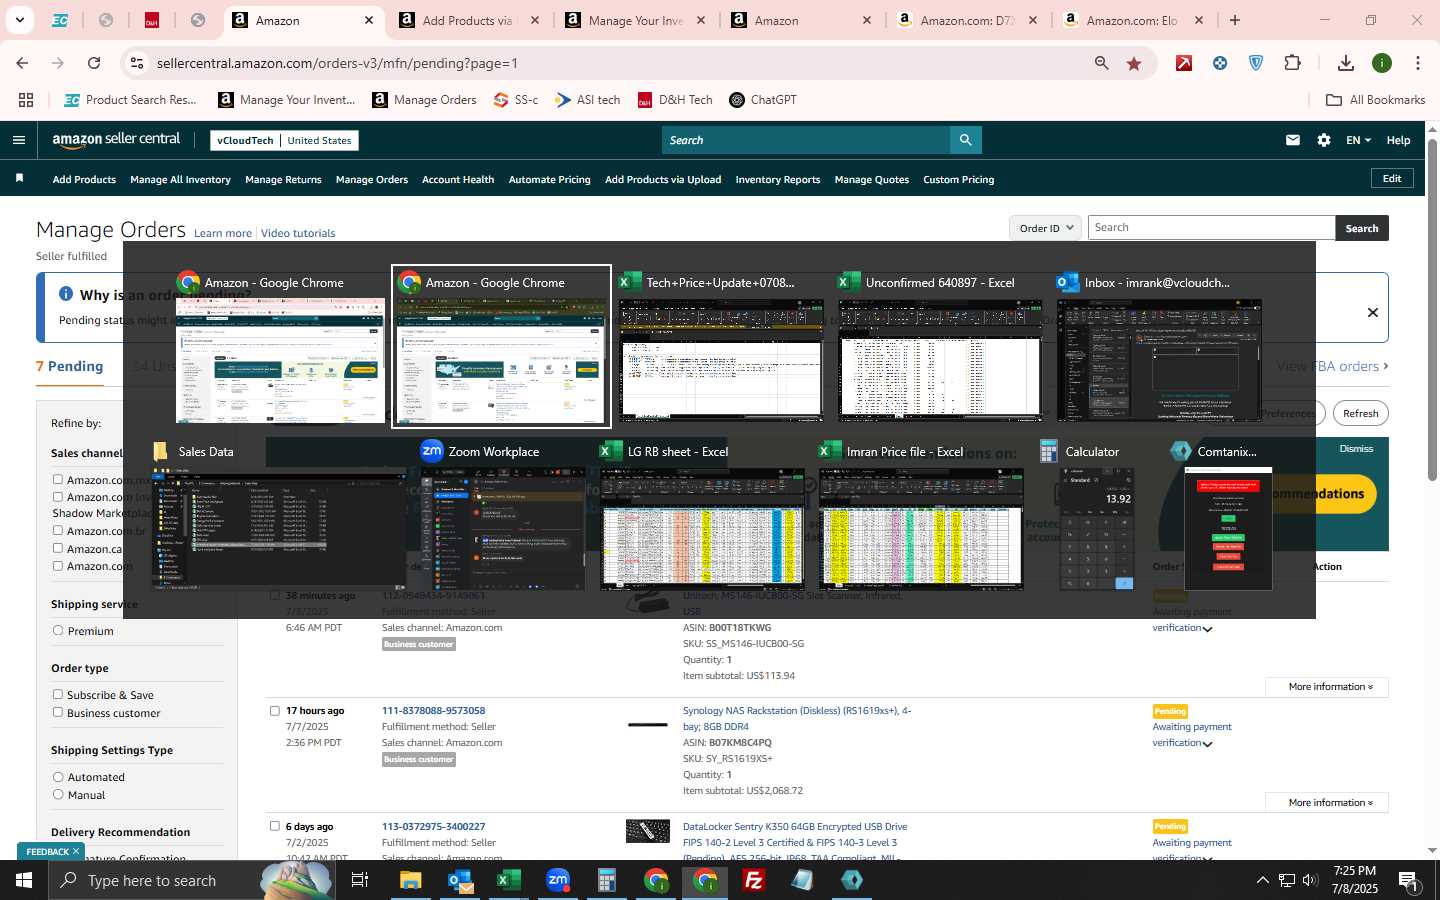Screen dimensions: 1440x900
Task: Open Task View on the taskbar
Action: [x=360, y=880]
